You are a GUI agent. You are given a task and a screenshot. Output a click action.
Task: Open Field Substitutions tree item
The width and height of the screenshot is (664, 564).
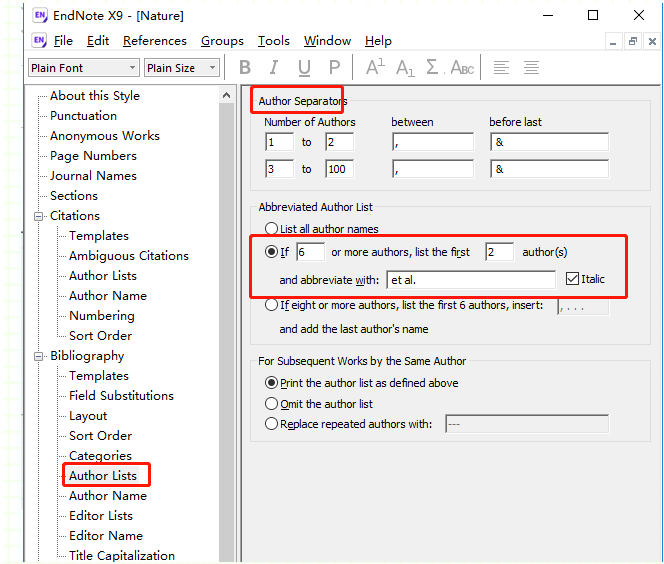pyautogui.click(x=121, y=395)
